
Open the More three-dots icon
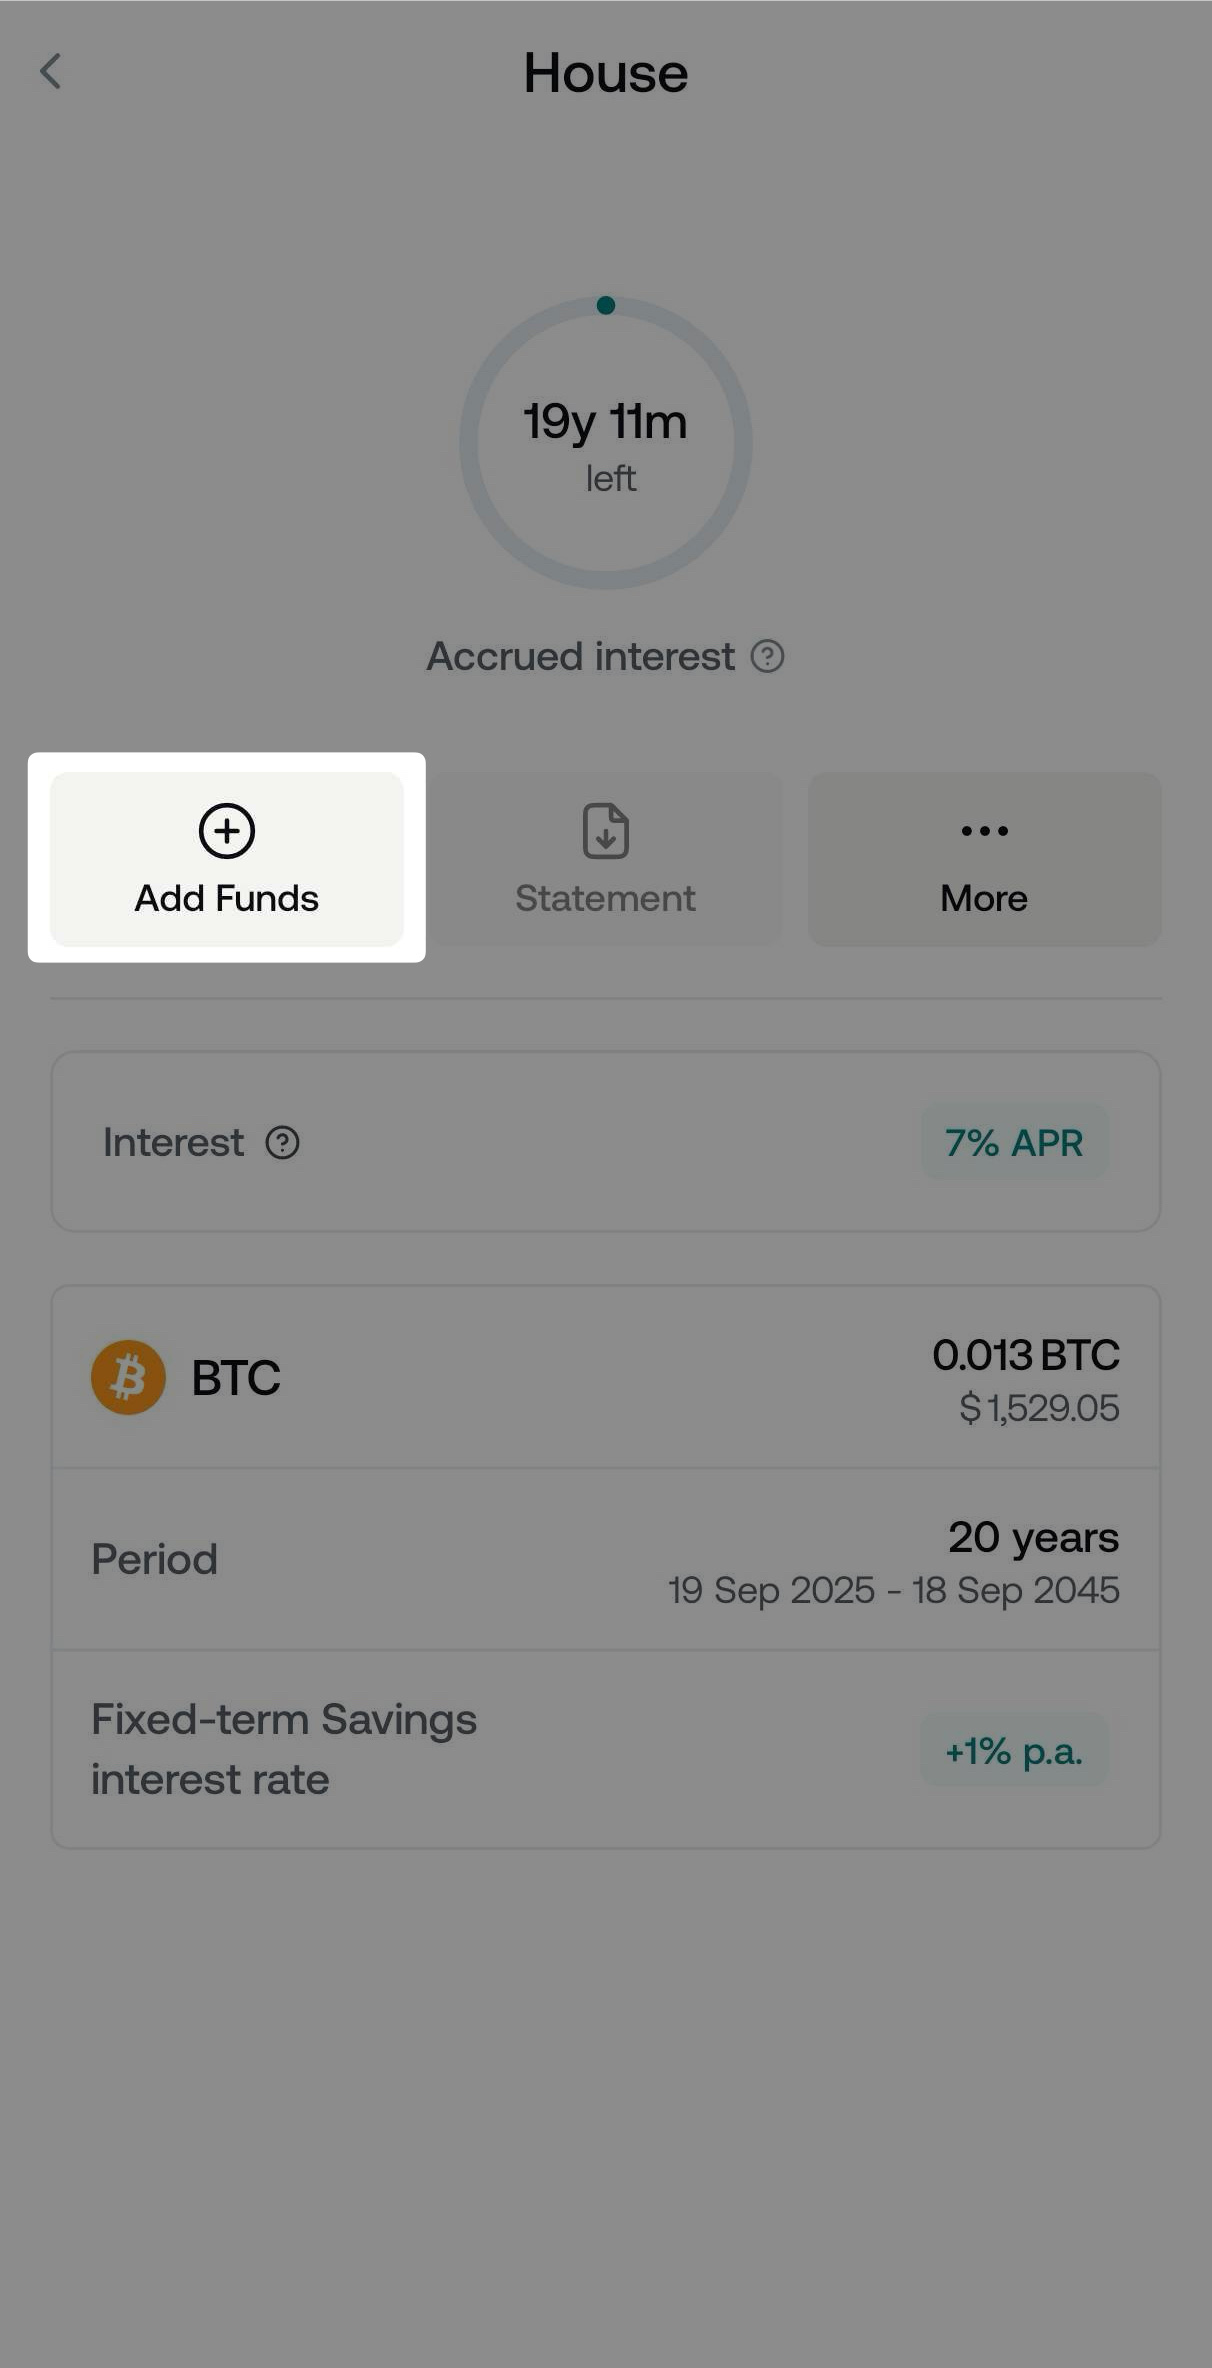tap(984, 830)
